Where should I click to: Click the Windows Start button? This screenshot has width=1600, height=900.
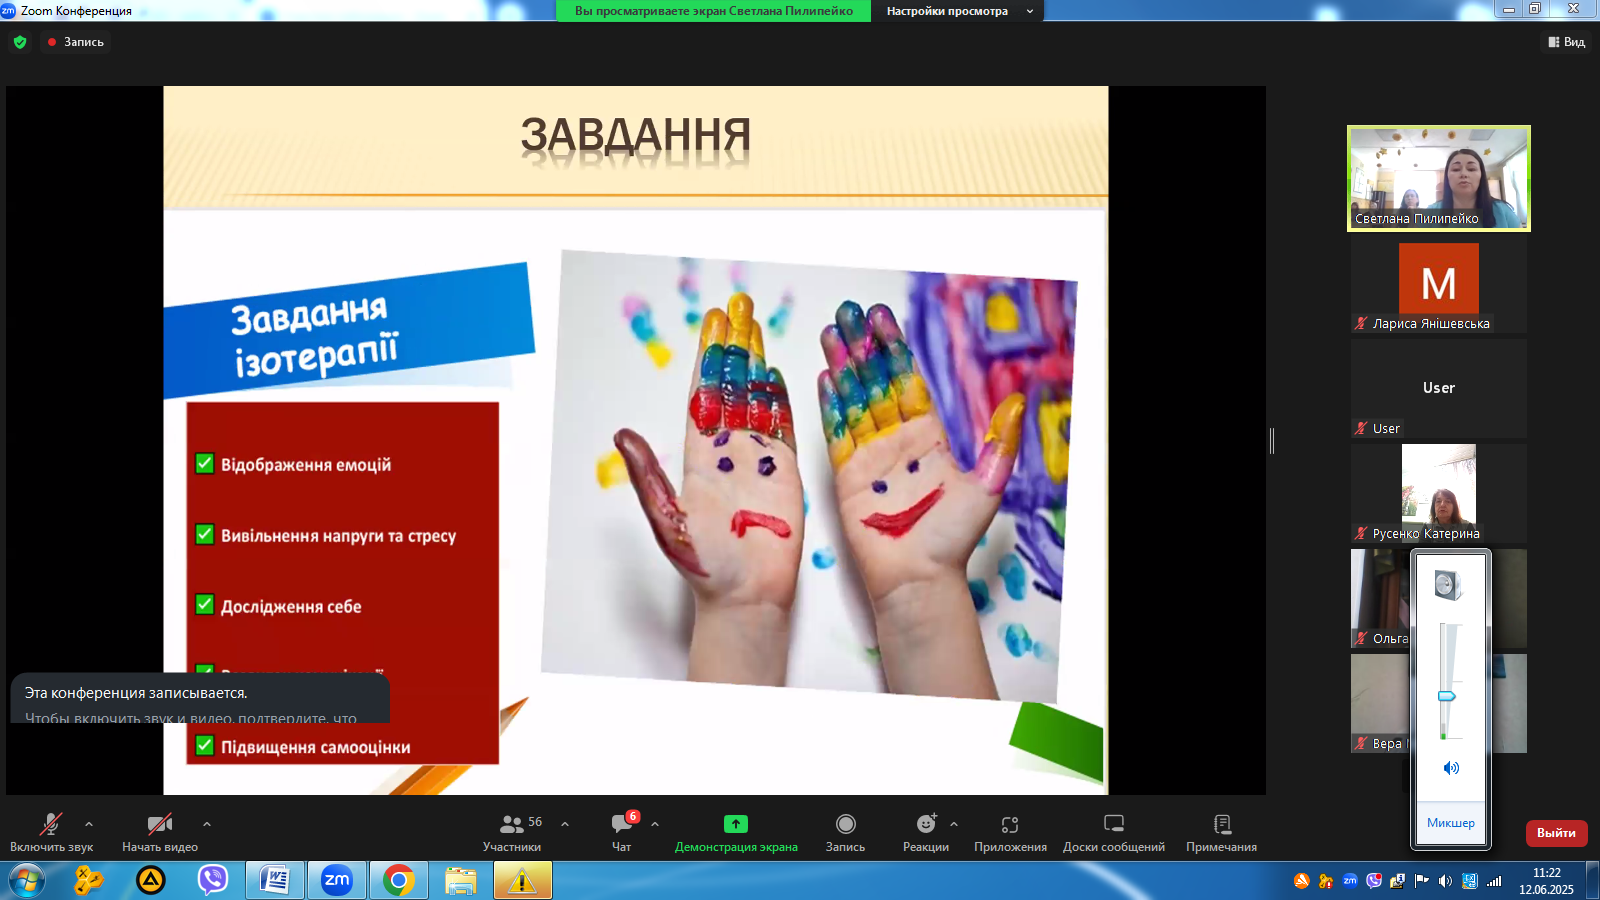(x=27, y=880)
